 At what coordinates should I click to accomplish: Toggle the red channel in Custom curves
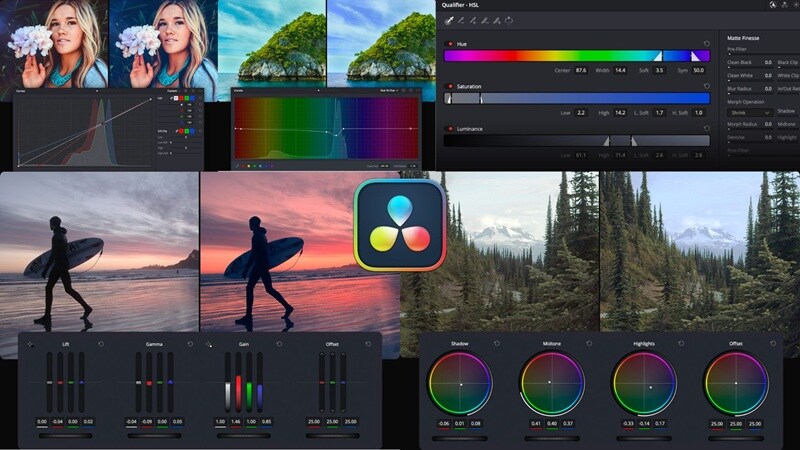pyautogui.click(x=182, y=98)
